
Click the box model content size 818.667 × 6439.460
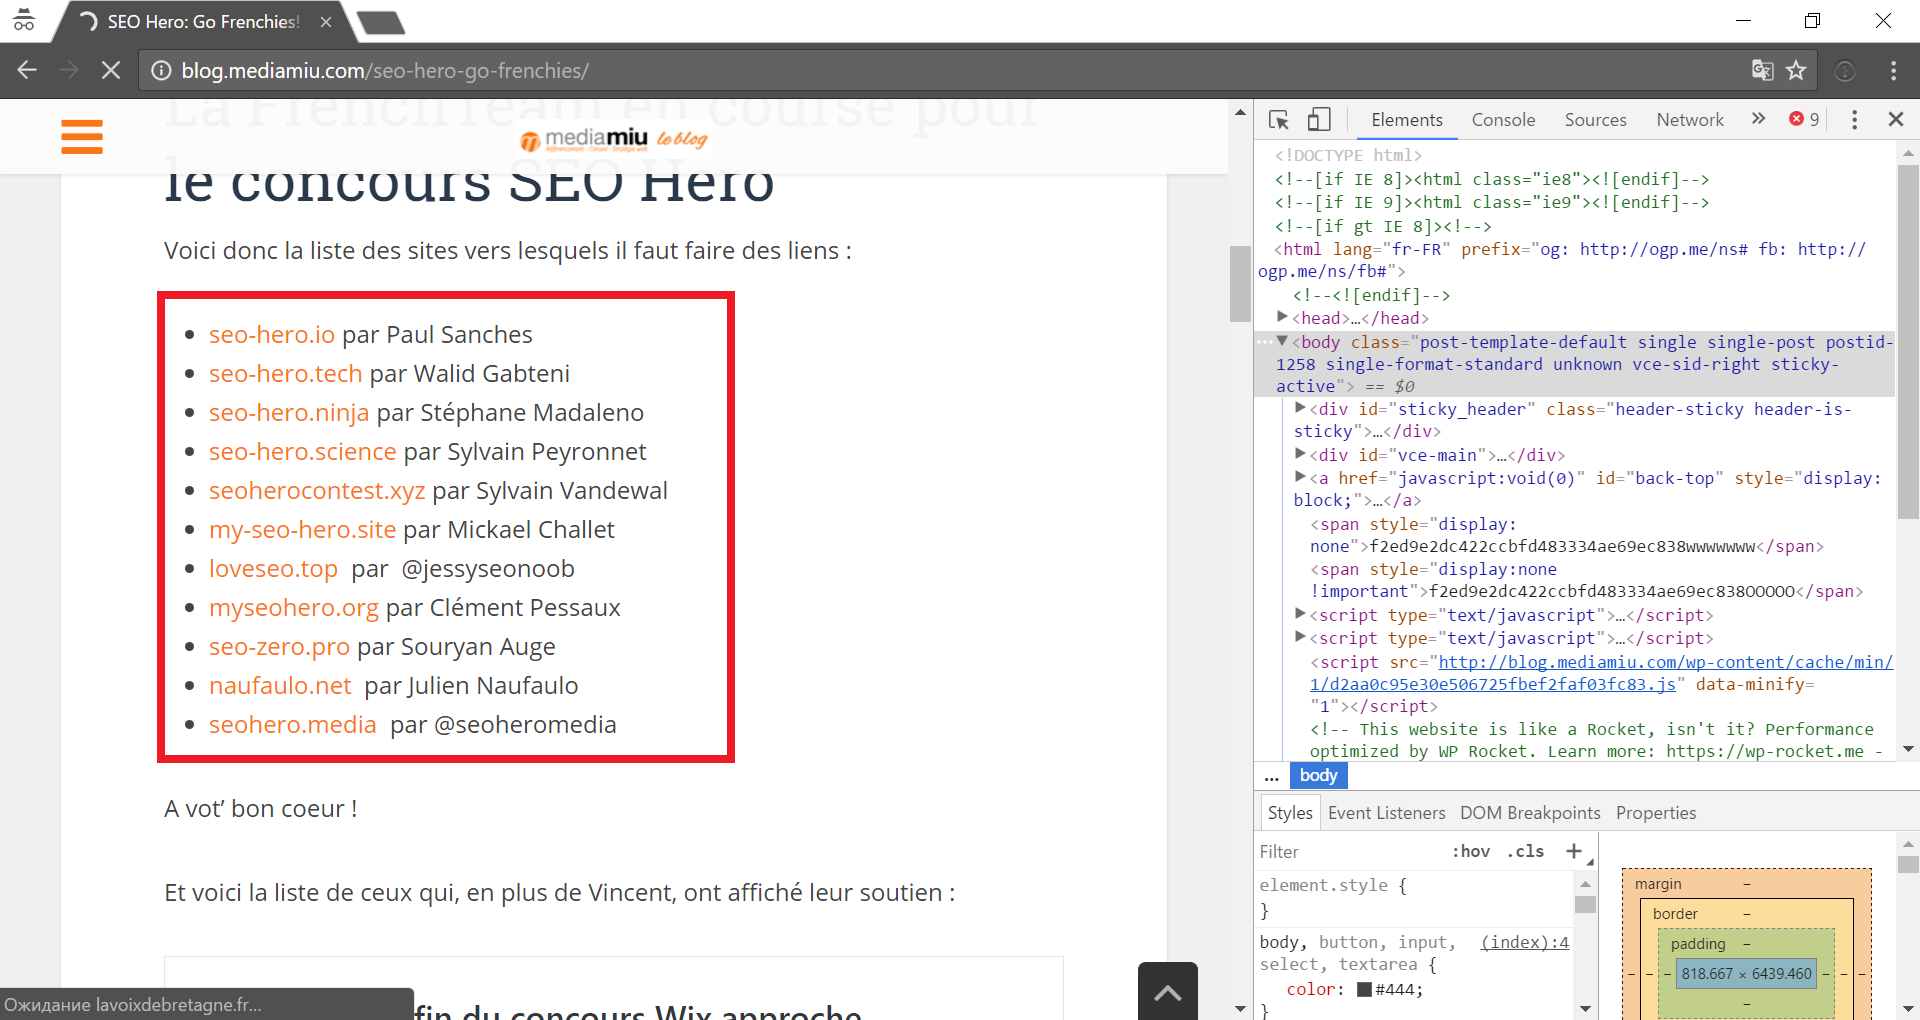pos(1746,974)
